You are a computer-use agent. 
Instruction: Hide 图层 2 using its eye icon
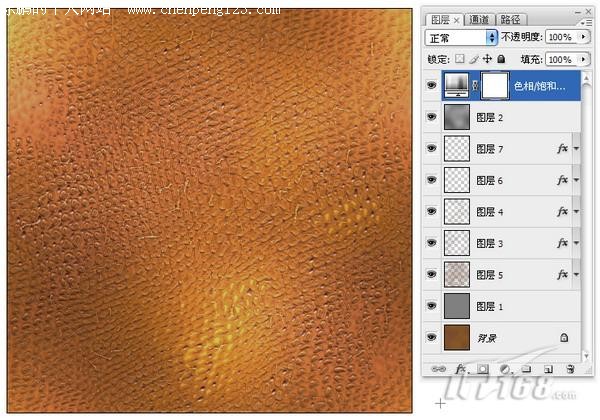432,117
